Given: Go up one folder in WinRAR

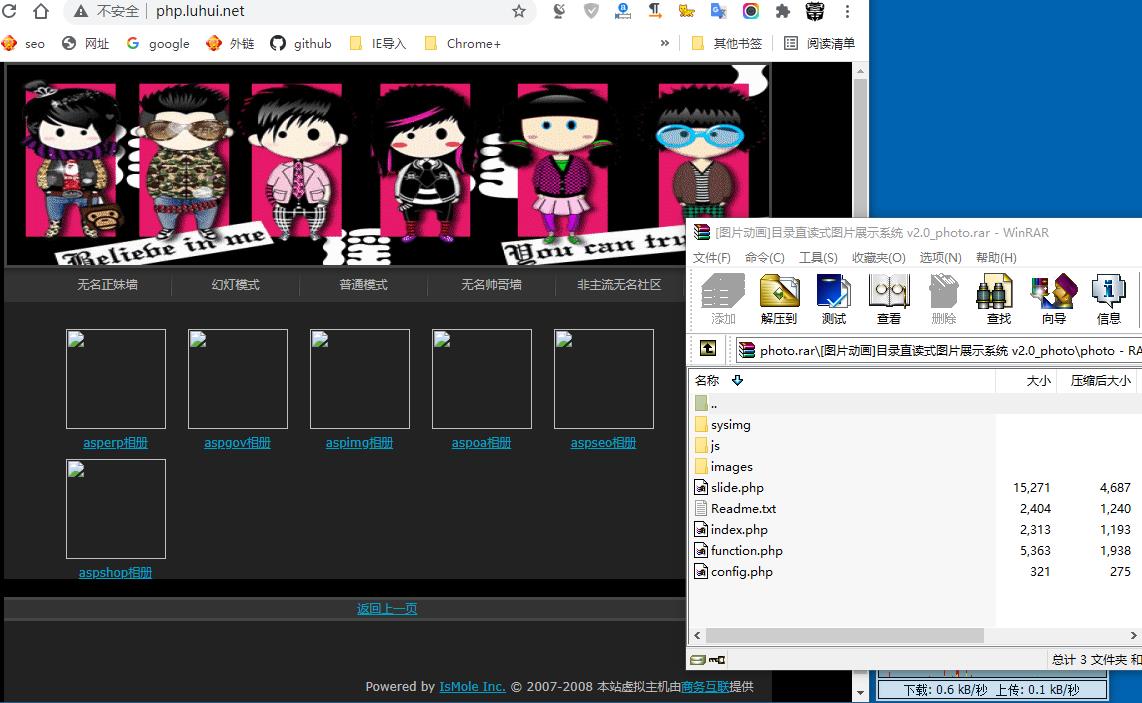Looking at the screenshot, I should [708, 348].
